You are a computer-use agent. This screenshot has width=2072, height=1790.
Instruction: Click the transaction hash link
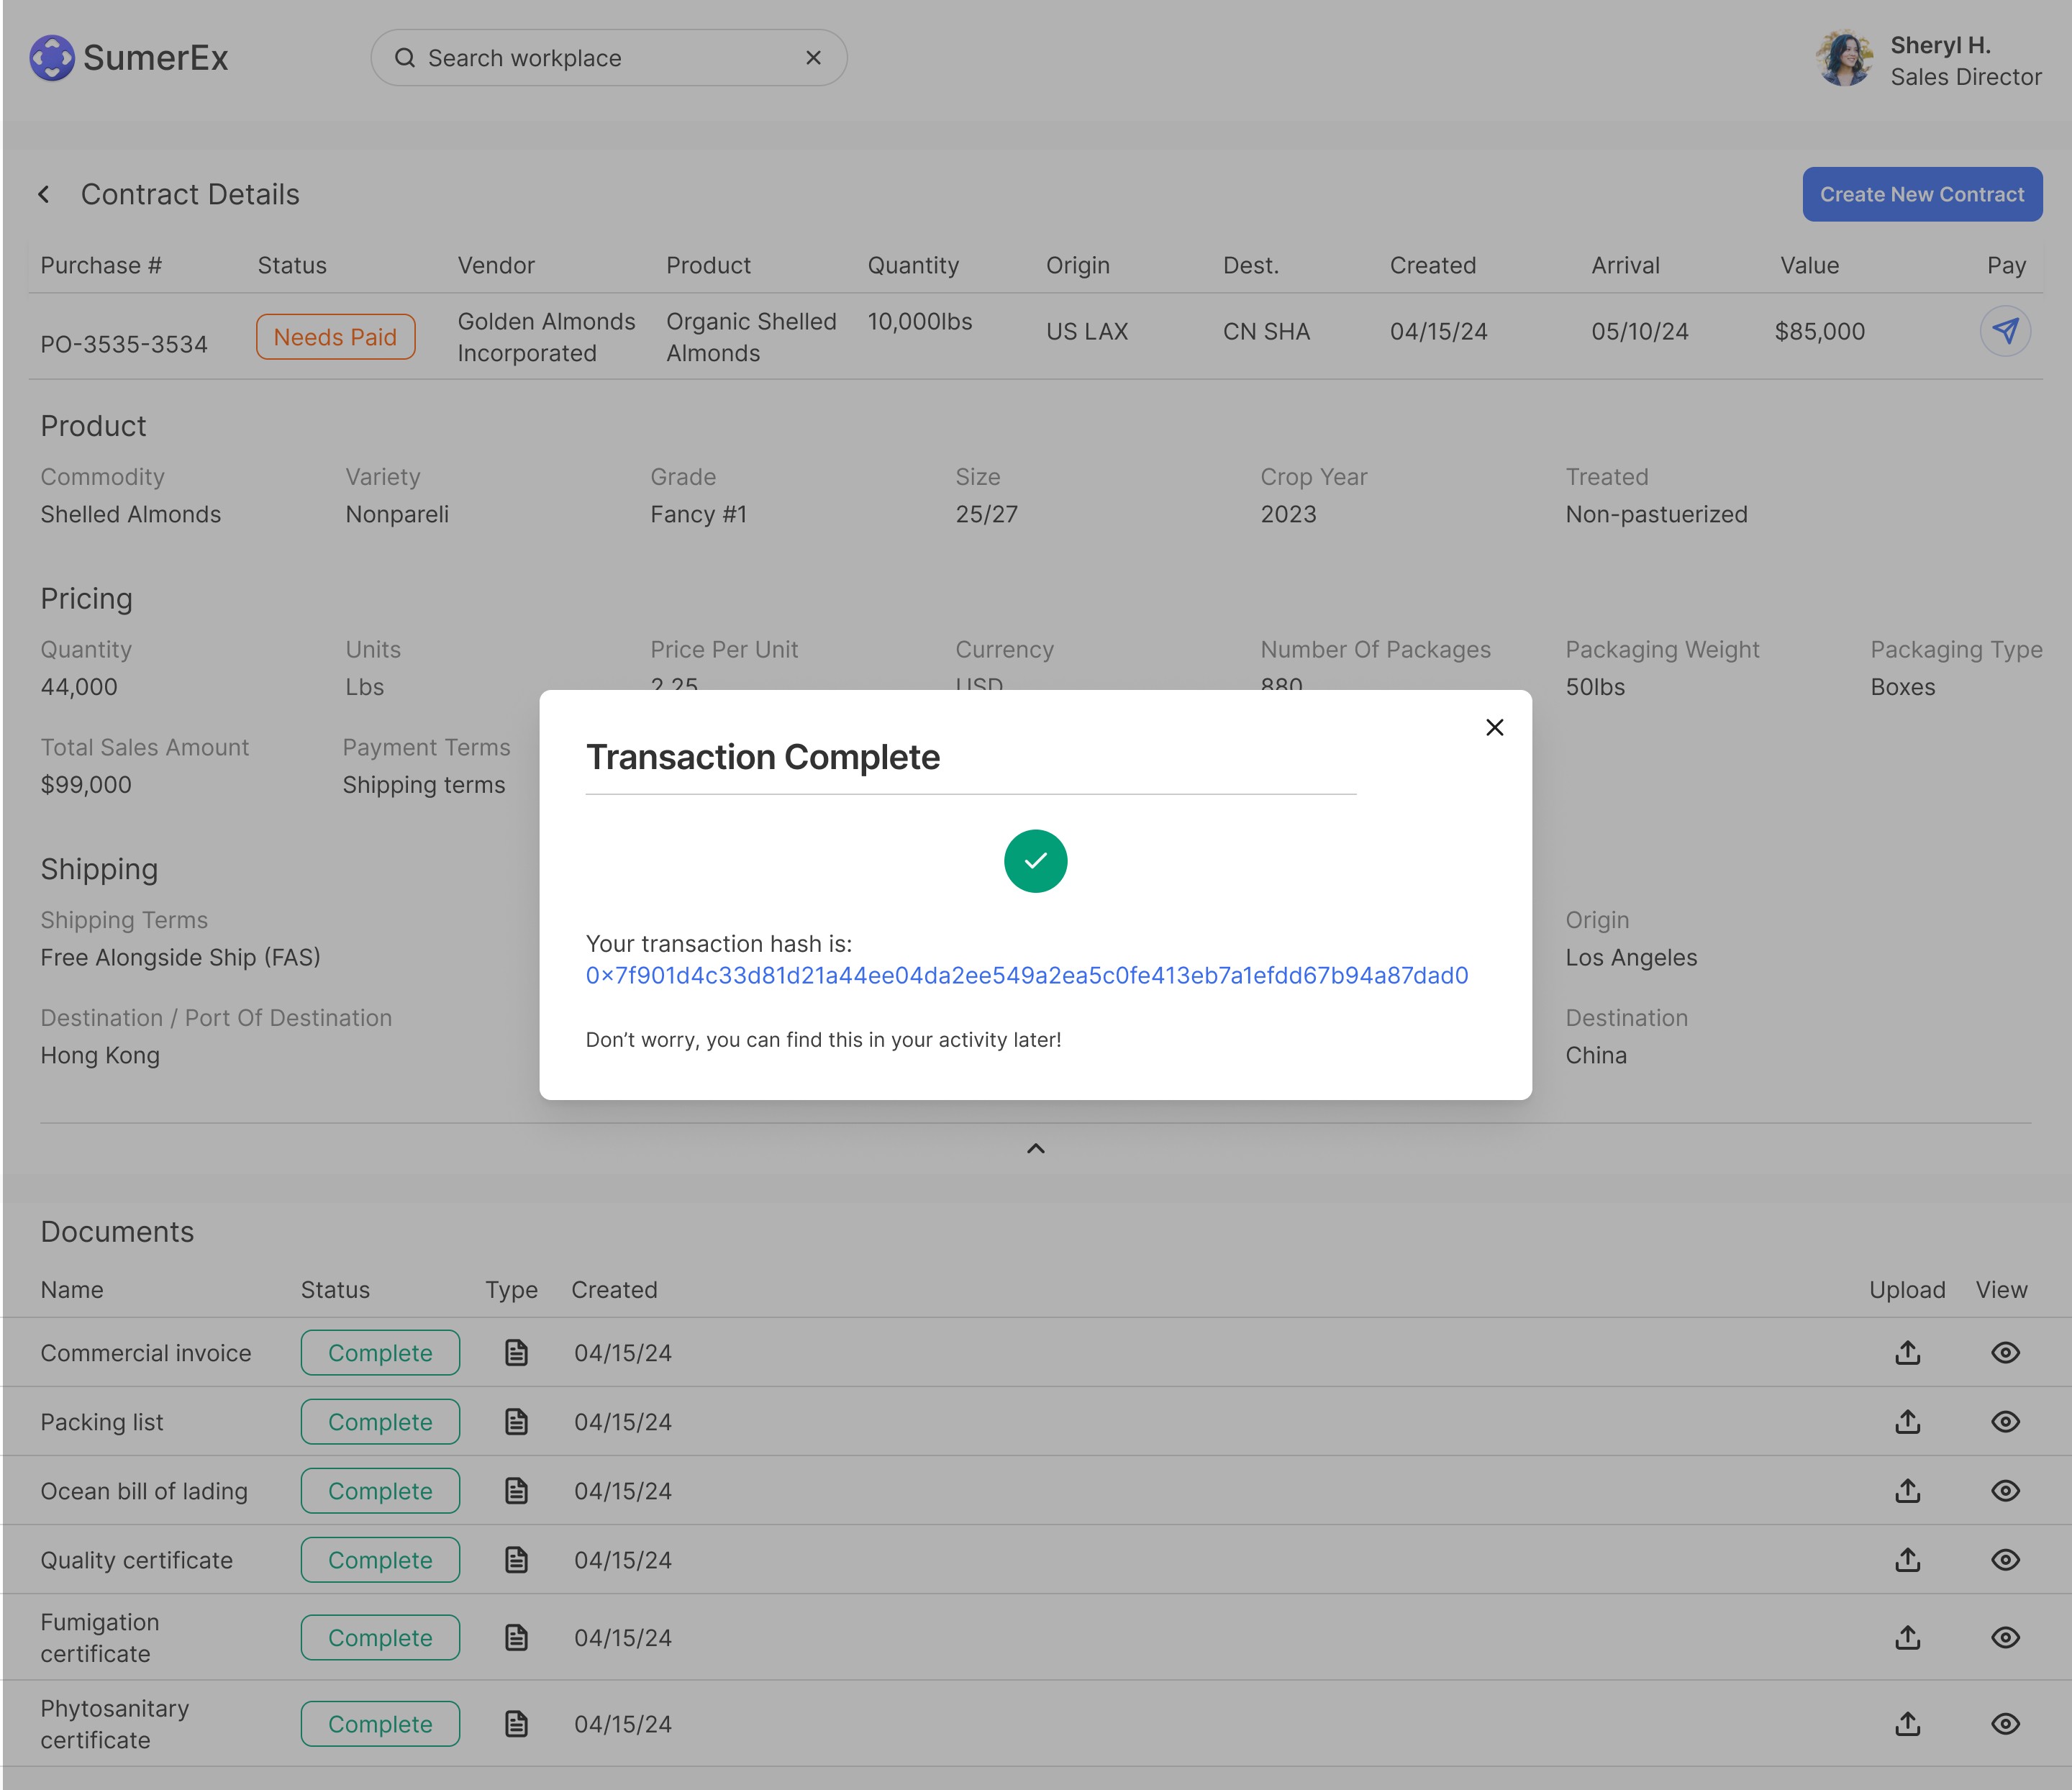tap(1026, 975)
